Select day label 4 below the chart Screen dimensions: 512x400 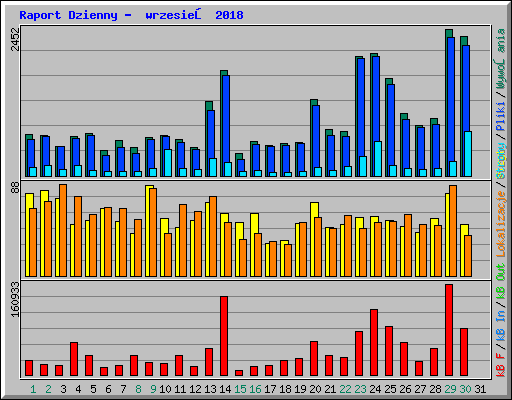pyautogui.click(x=78, y=389)
